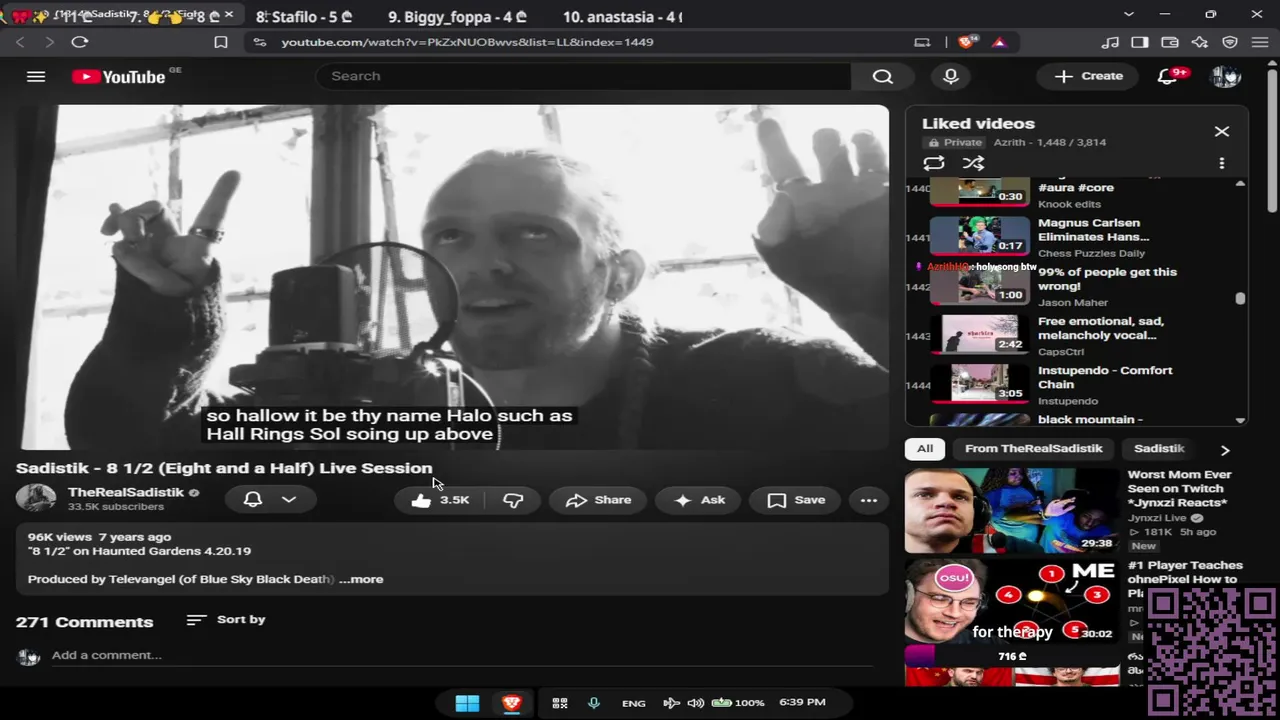
Task: Open TheRealSadistik channel name link
Action: tap(126, 492)
